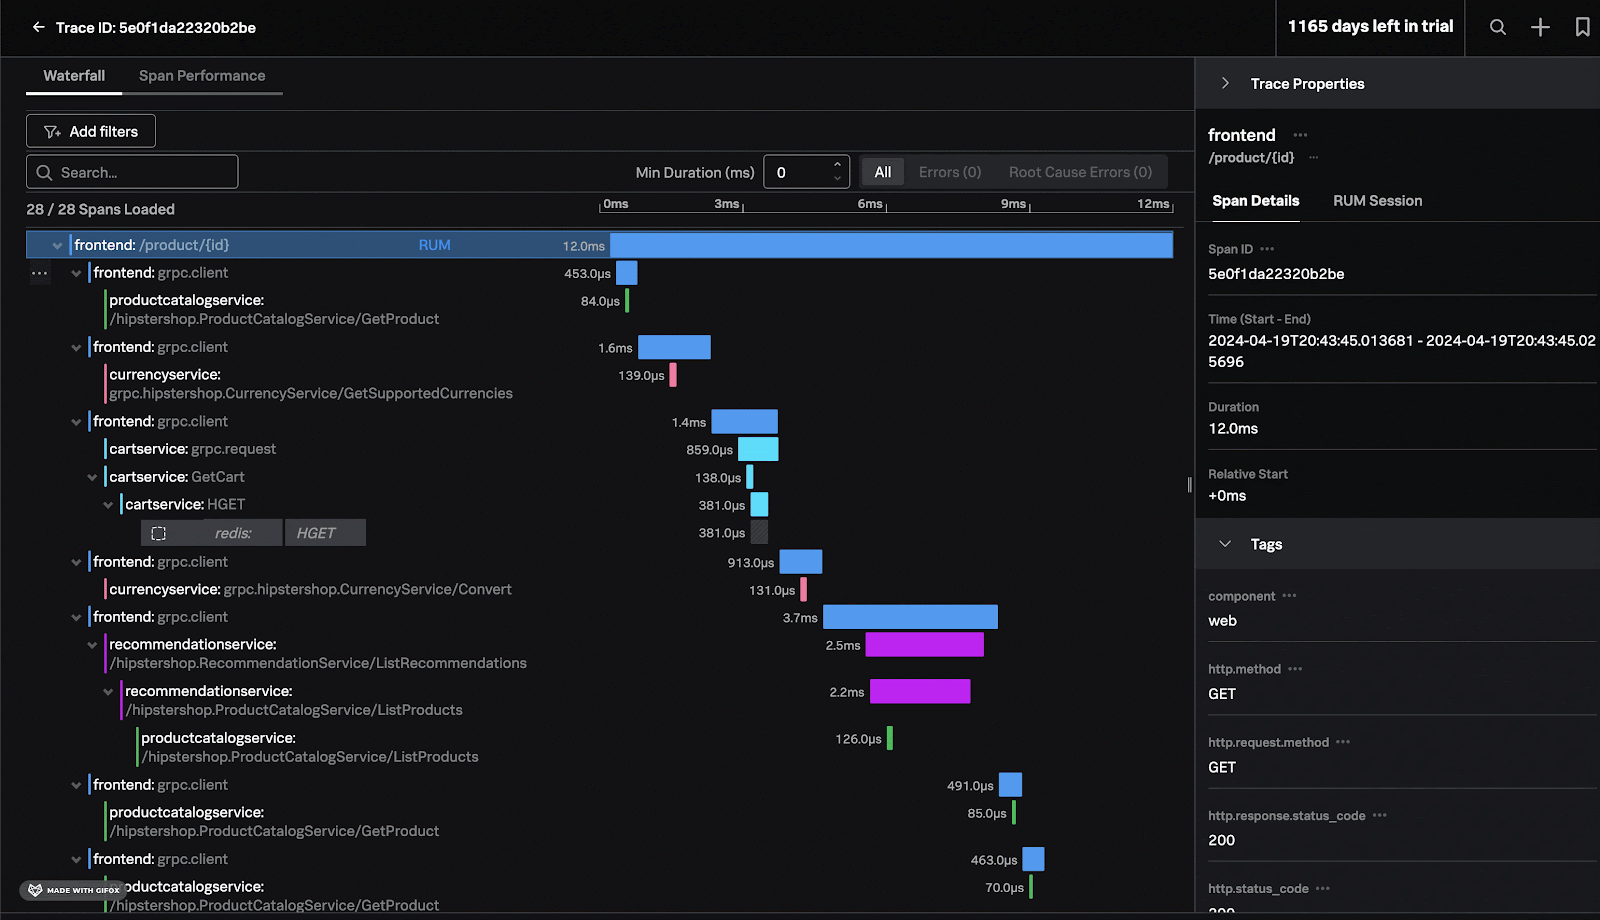Increase Min Duration using the up stepper
Image resolution: width=1600 pixels, height=920 pixels.
tap(837, 164)
